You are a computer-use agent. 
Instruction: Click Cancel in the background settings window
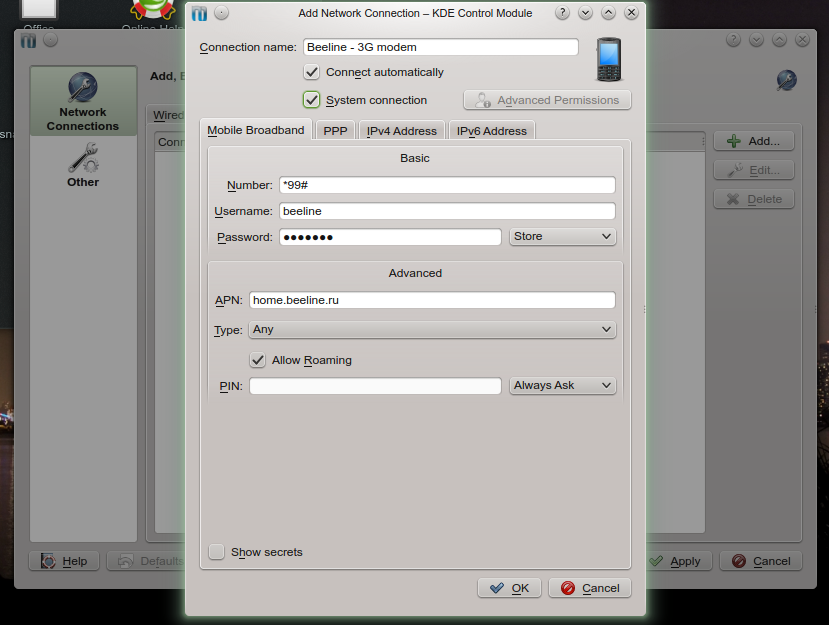click(x=761, y=561)
